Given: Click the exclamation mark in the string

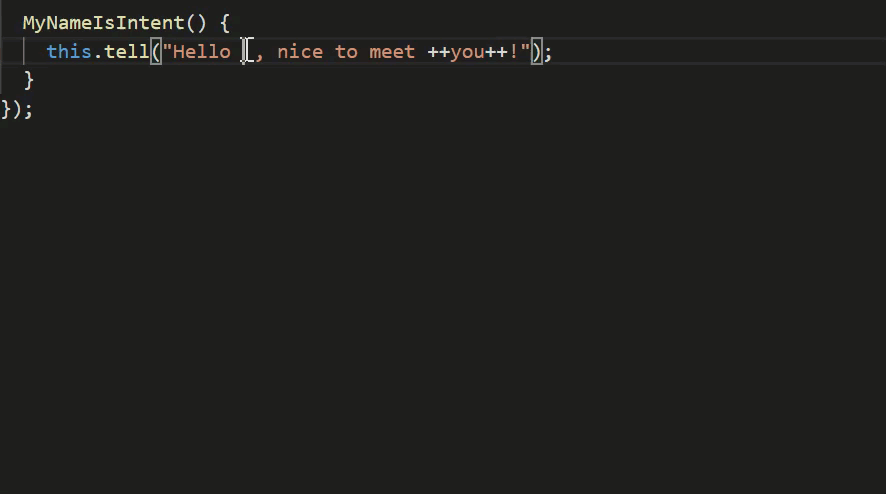Looking at the screenshot, I should point(514,52).
